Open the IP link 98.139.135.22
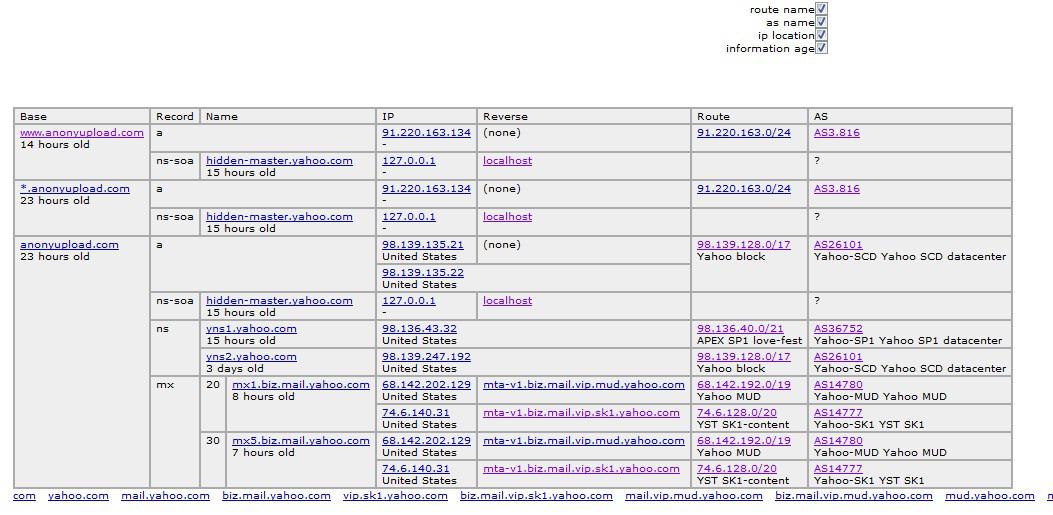 click(x=422, y=273)
